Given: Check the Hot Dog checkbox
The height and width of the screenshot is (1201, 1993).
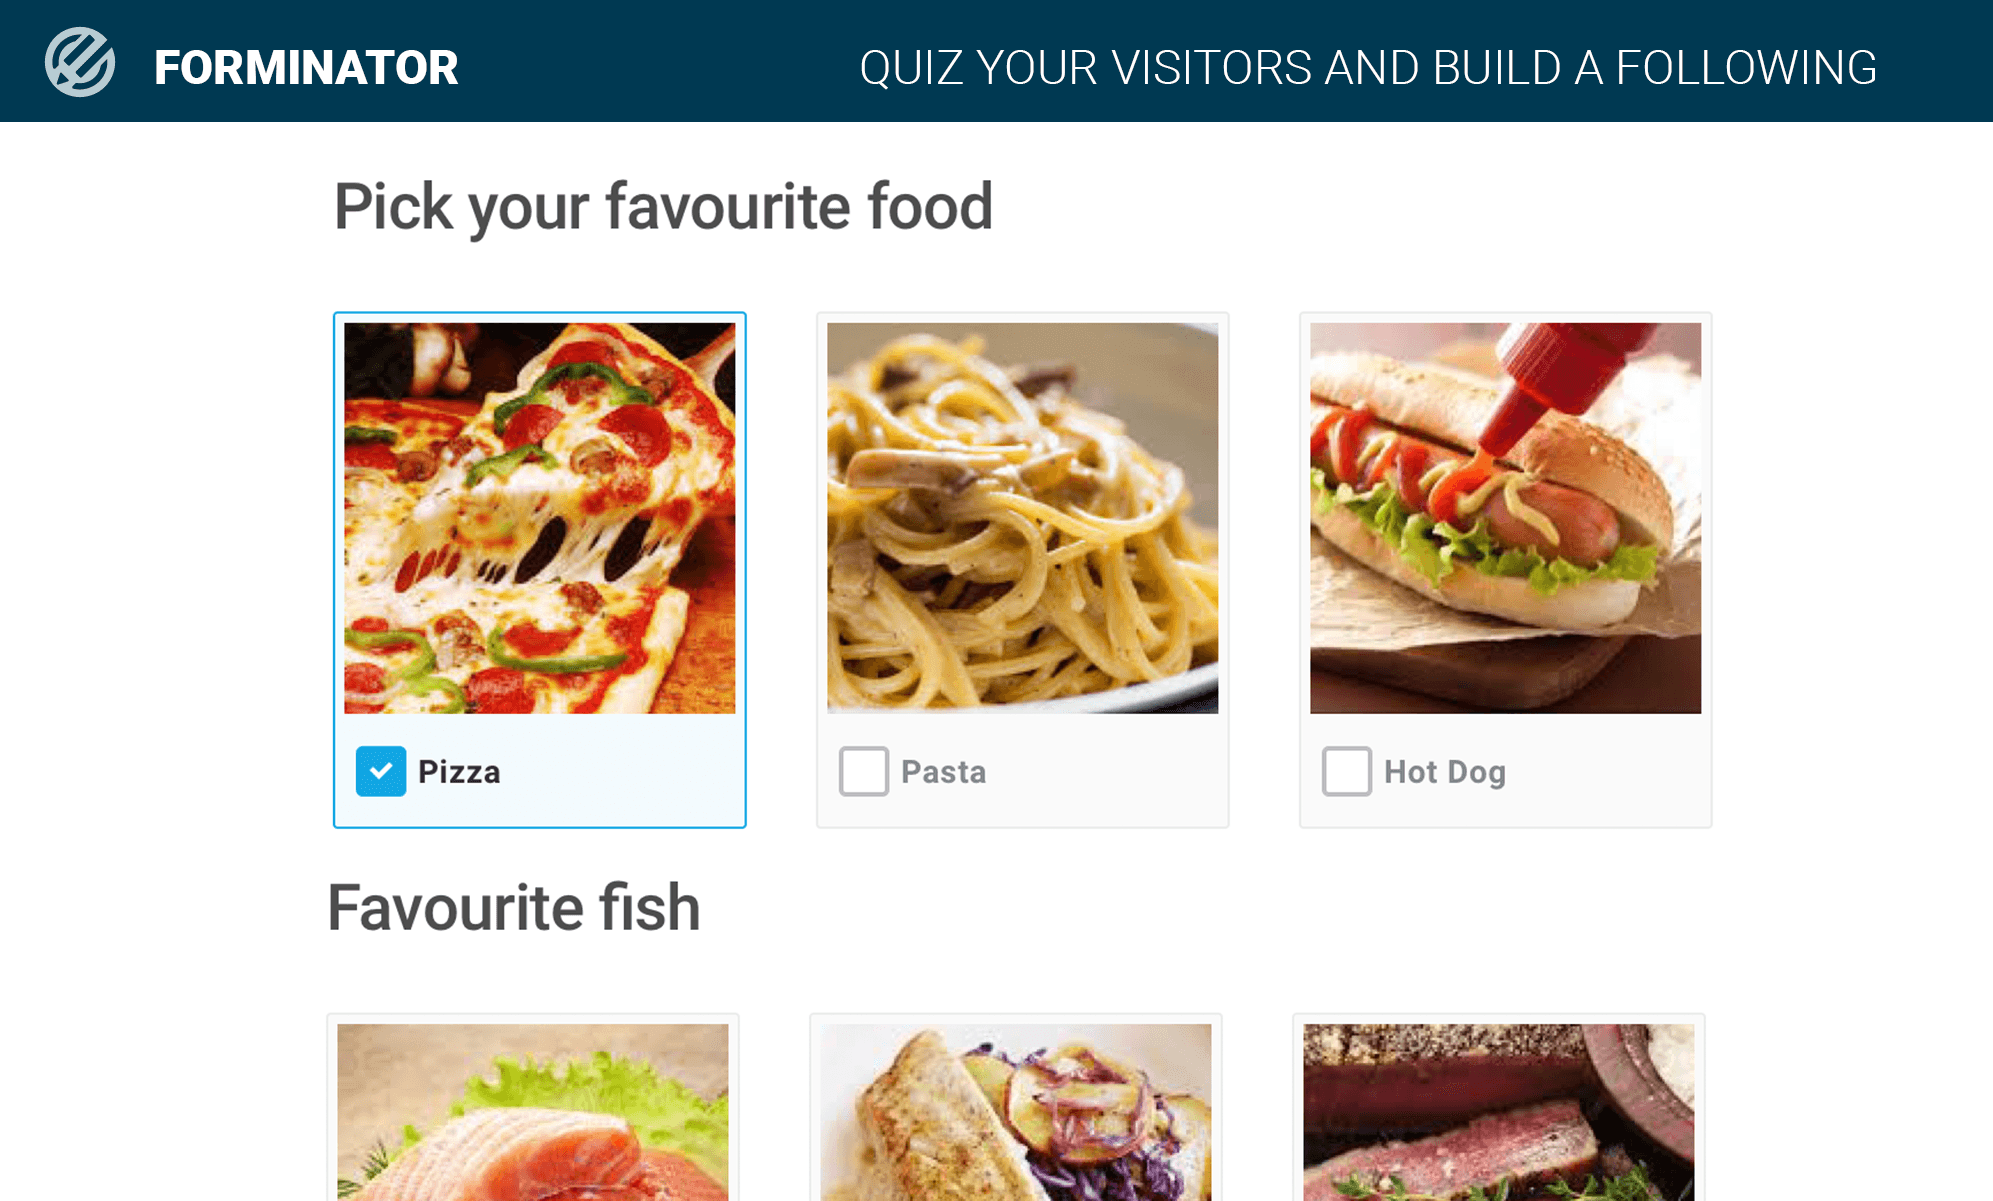Looking at the screenshot, I should pos(1347,771).
